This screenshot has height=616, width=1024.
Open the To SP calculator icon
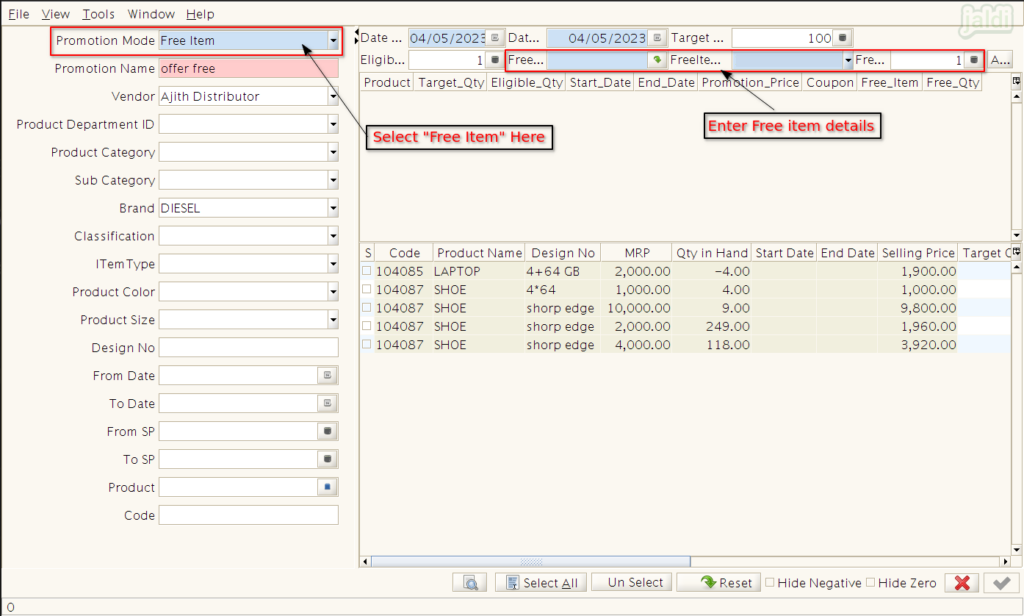click(327, 459)
